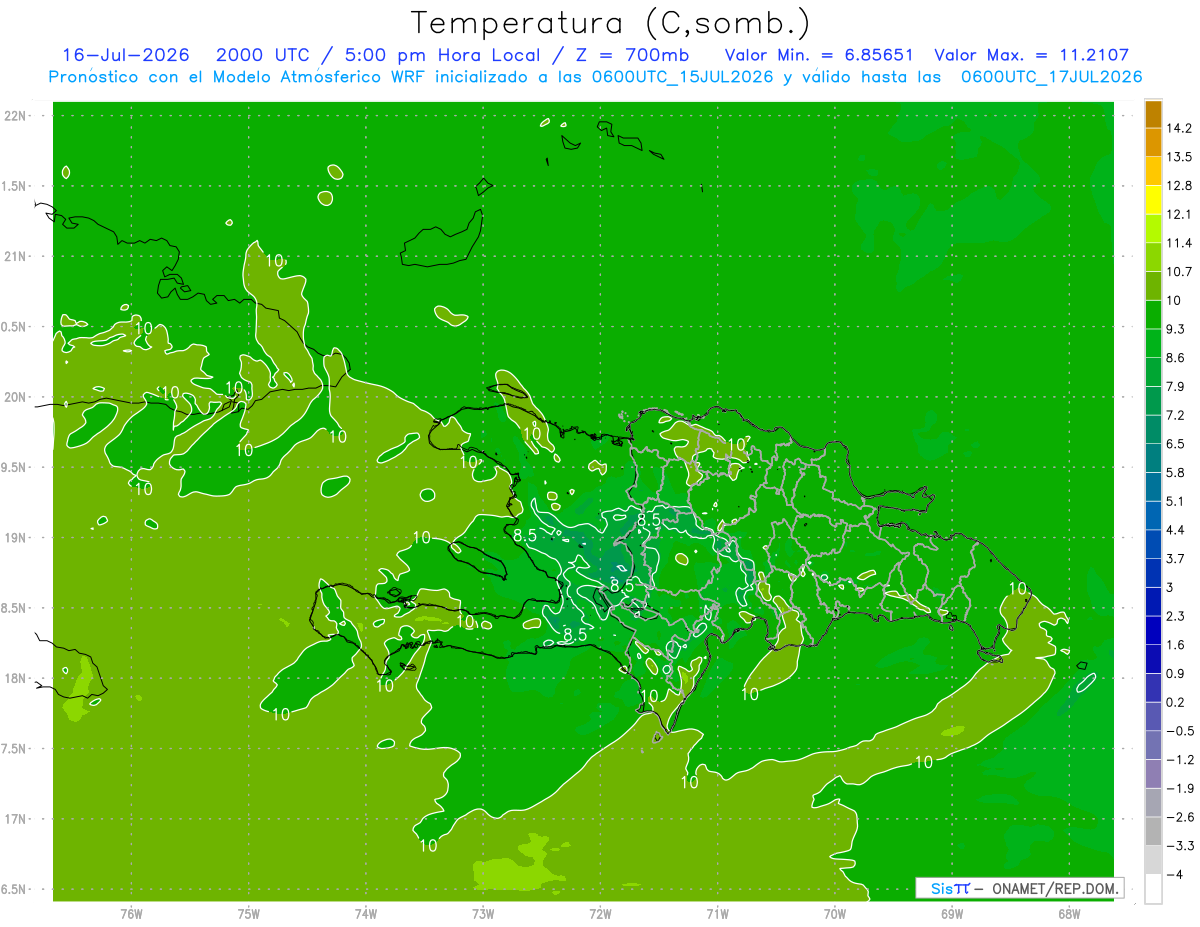Click the "2.3" colorbar value

(1175, 616)
